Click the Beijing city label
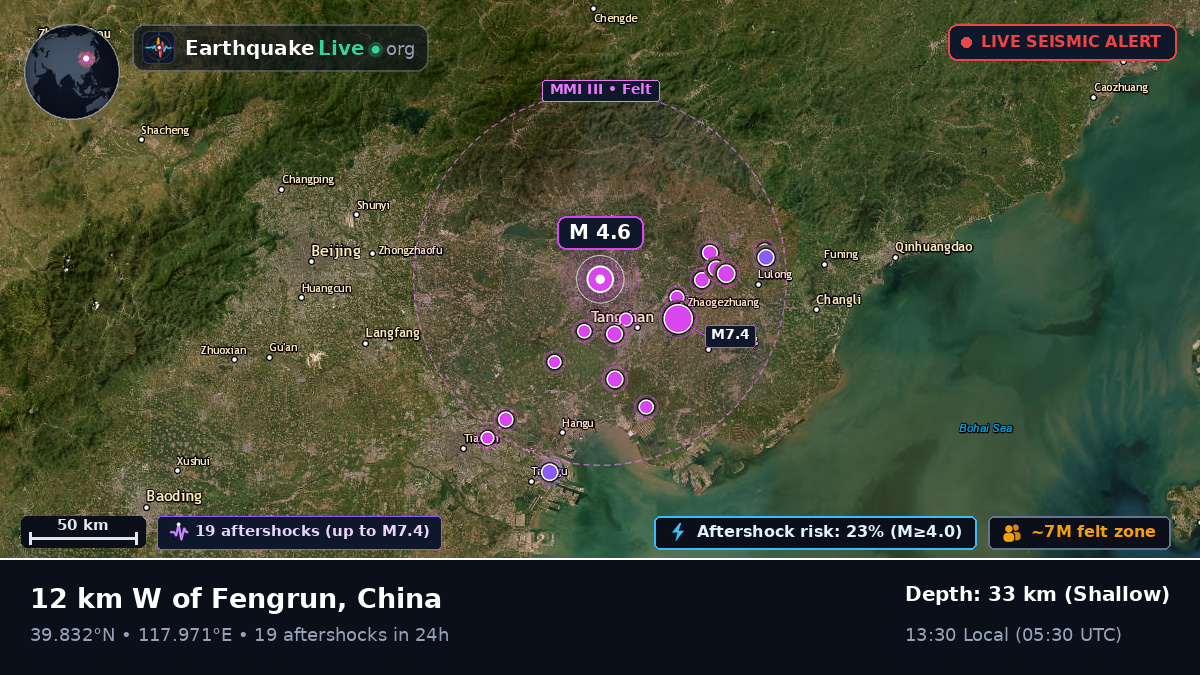Screen dimensions: 1200x675 [x=336, y=251]
